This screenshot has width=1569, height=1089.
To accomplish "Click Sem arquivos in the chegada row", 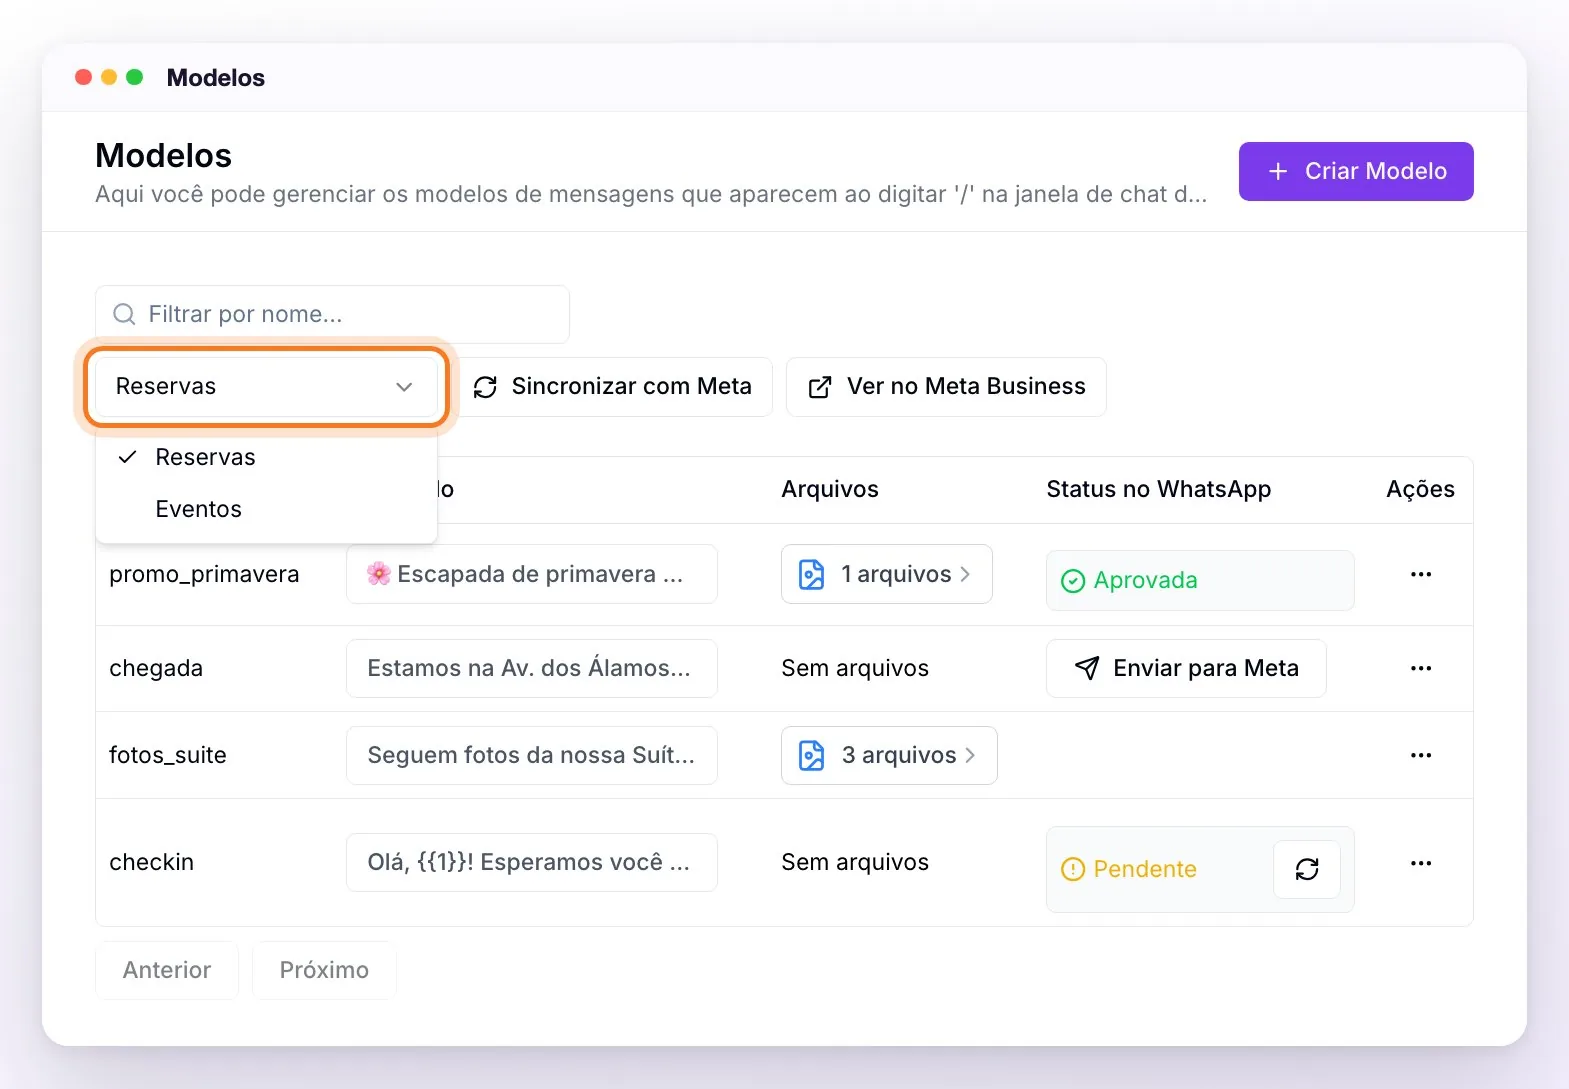I will pos(855,668).
